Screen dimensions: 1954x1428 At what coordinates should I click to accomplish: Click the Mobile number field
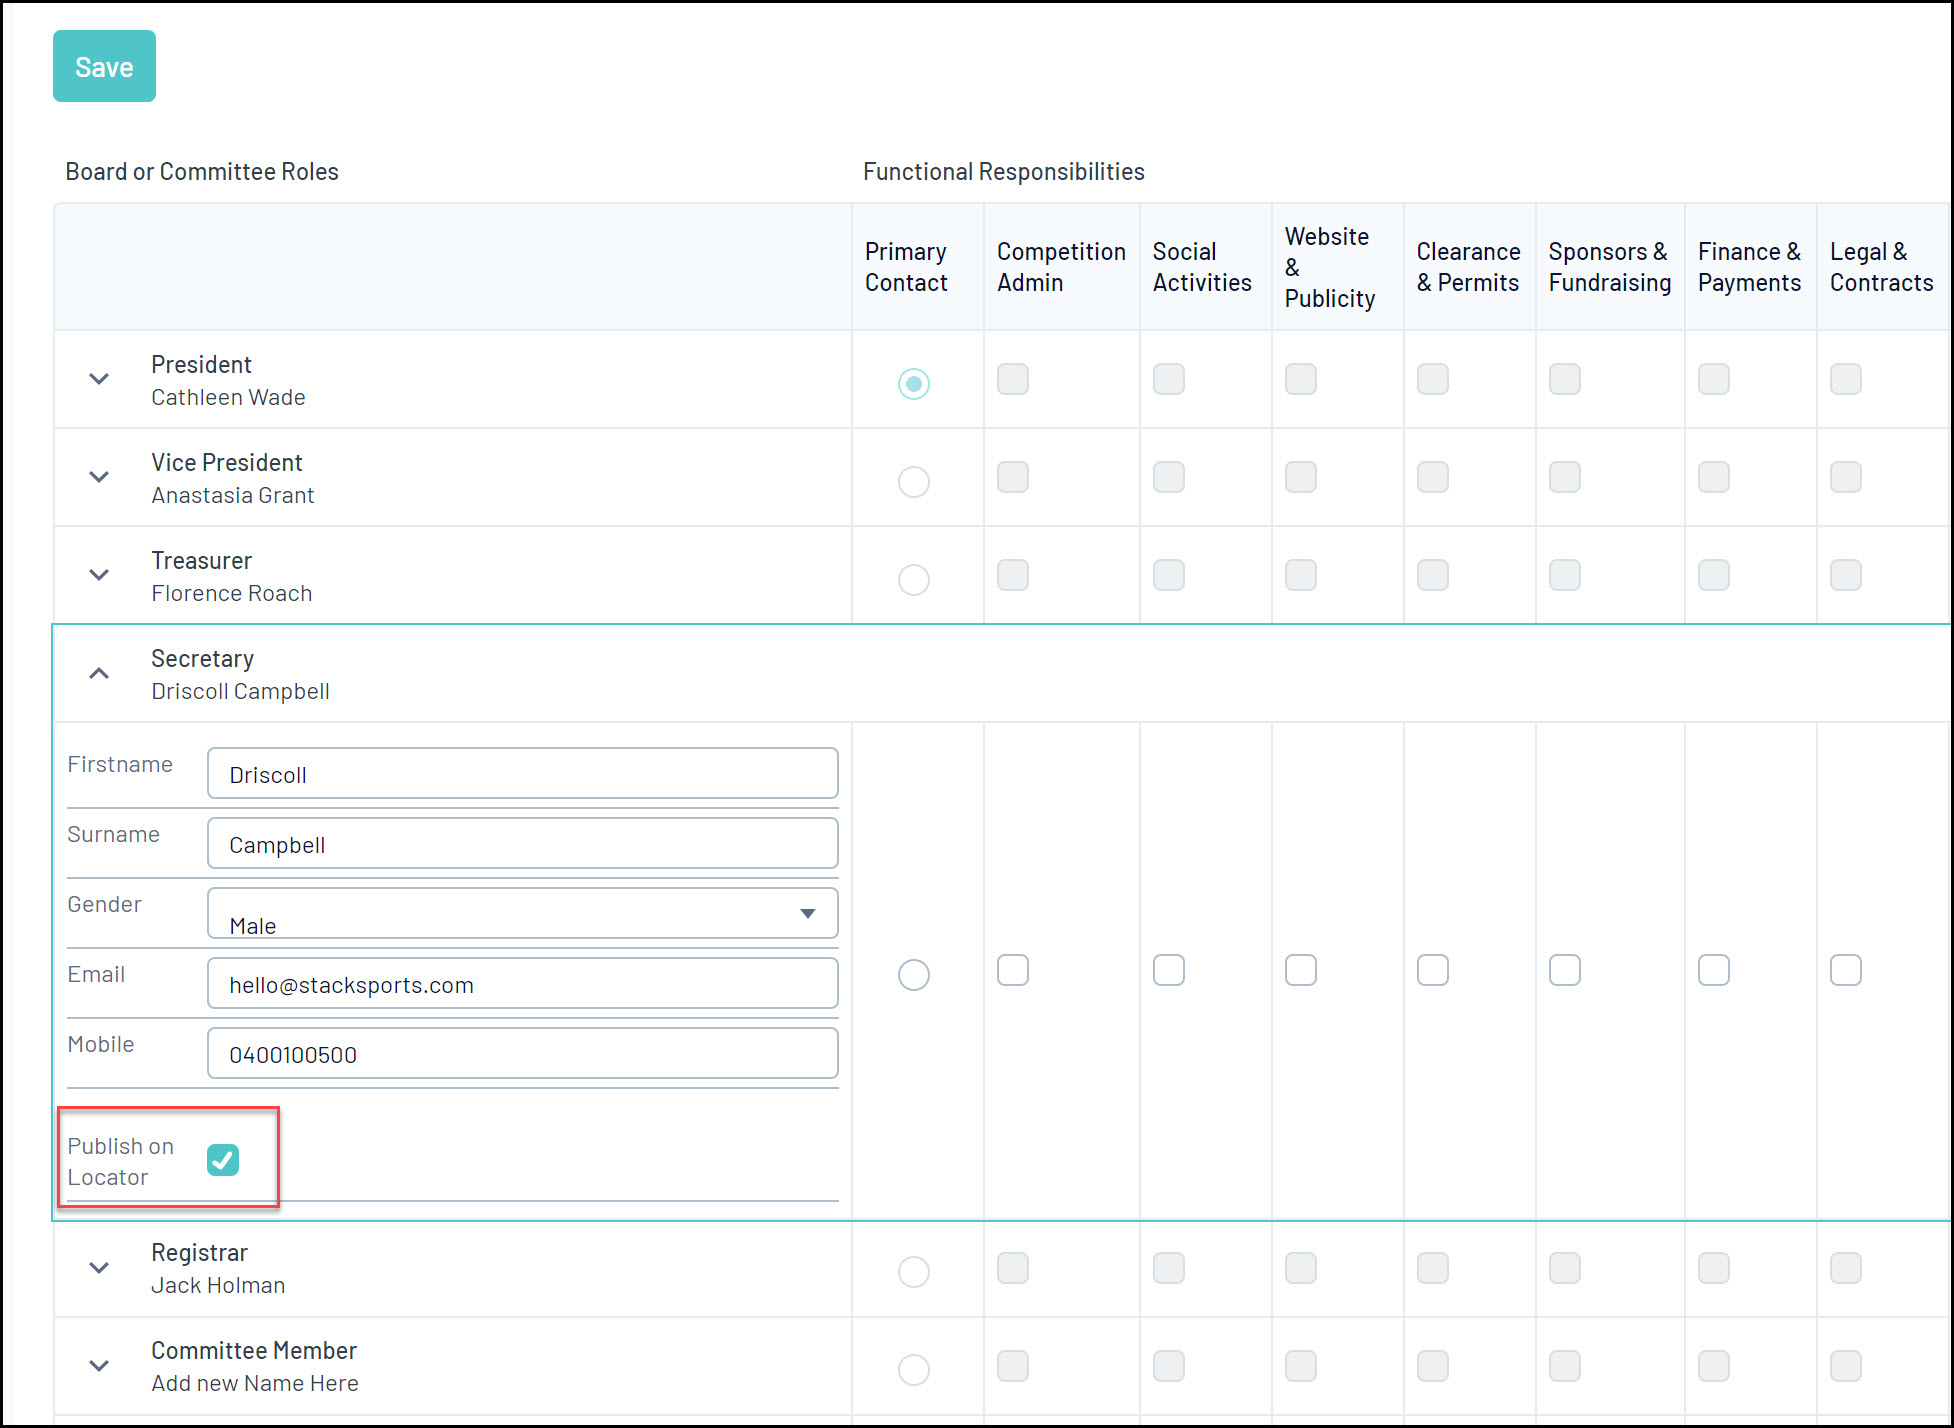(522, 1054)
